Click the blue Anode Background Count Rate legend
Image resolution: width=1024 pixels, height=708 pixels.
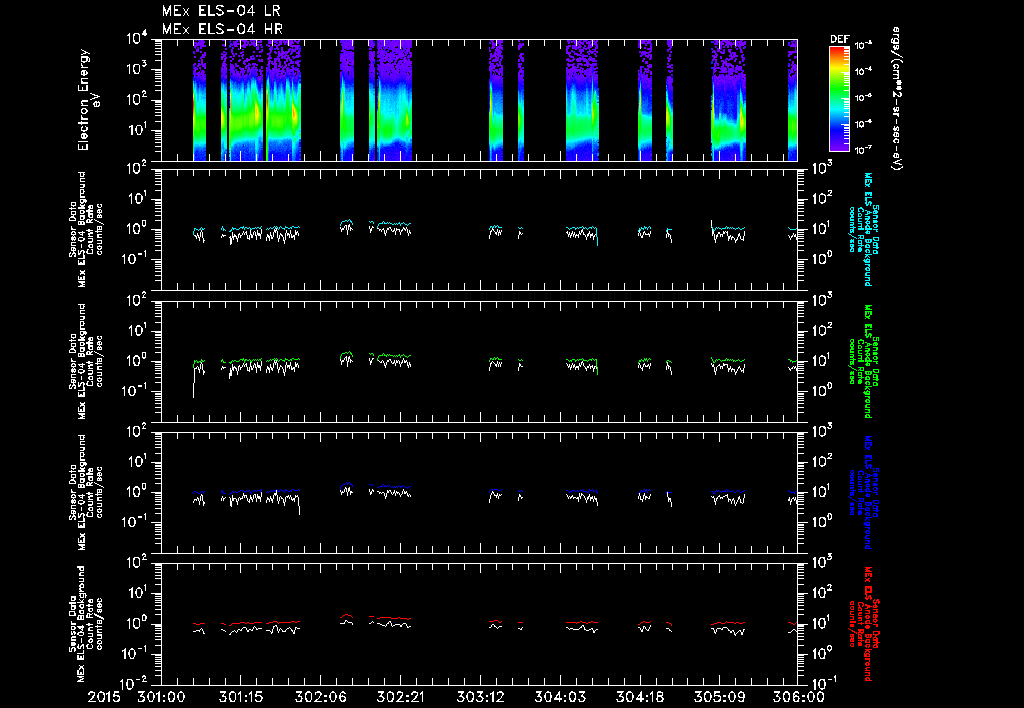[863, 492]
